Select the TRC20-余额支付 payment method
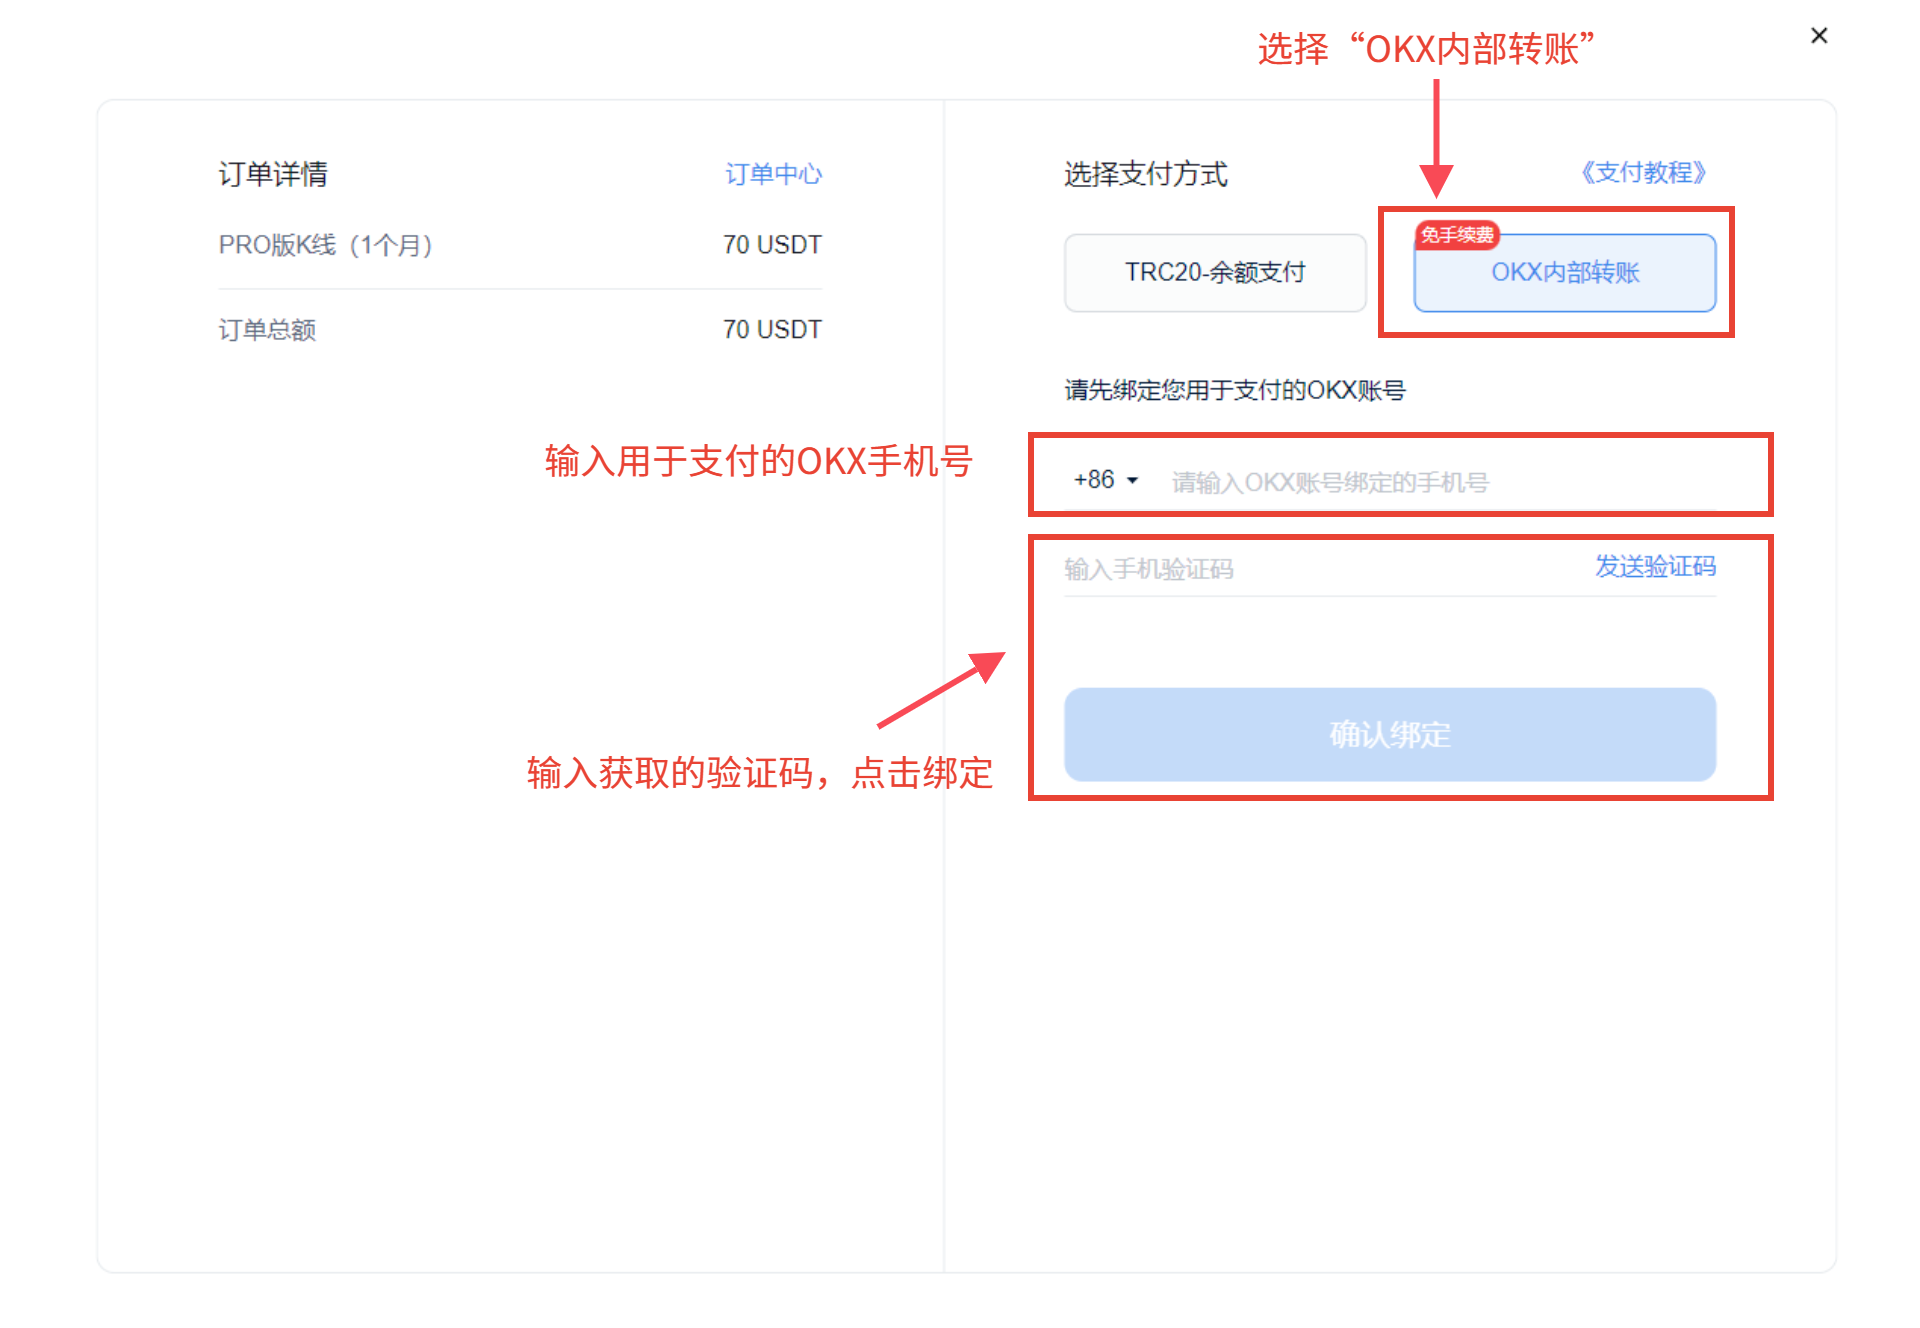Viewport: 1920px width, 1328px height. [1215, 272]
